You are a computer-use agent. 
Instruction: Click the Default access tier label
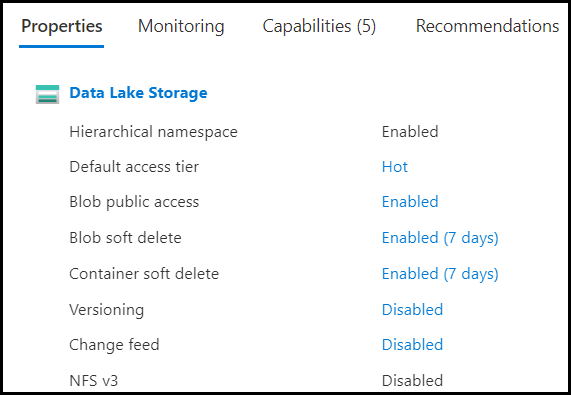click(x=134, y=167)
